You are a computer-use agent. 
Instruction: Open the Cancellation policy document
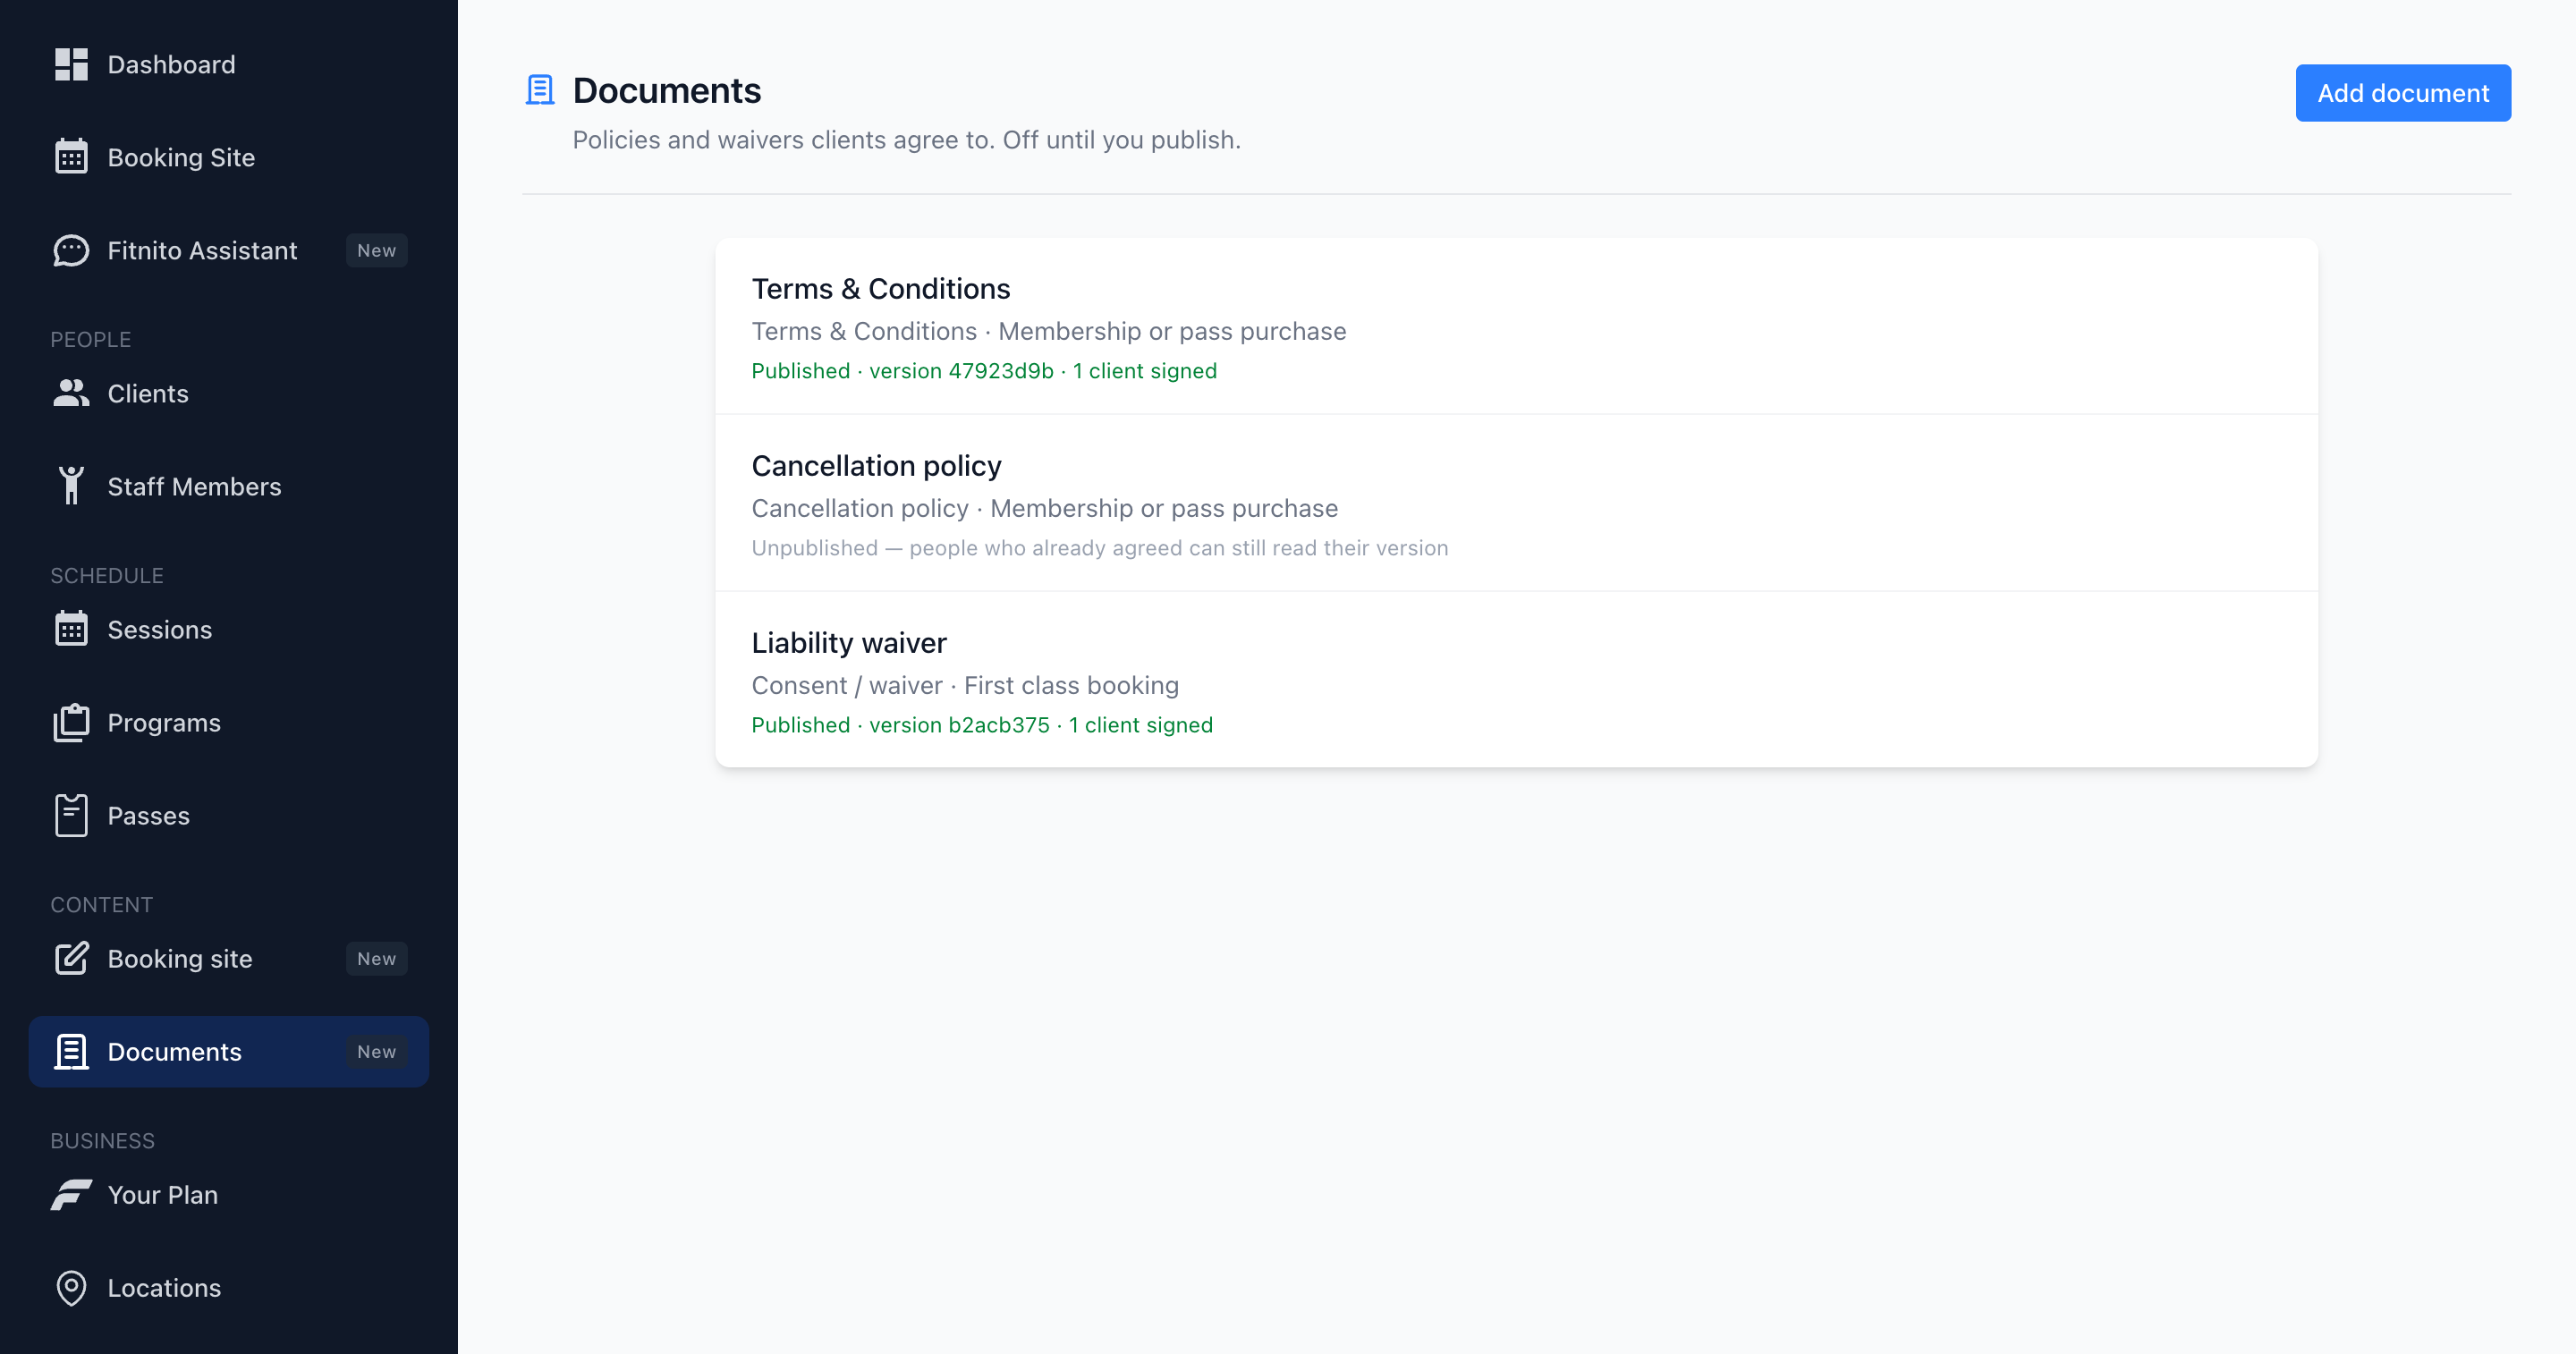click(x=1516, y=504)
